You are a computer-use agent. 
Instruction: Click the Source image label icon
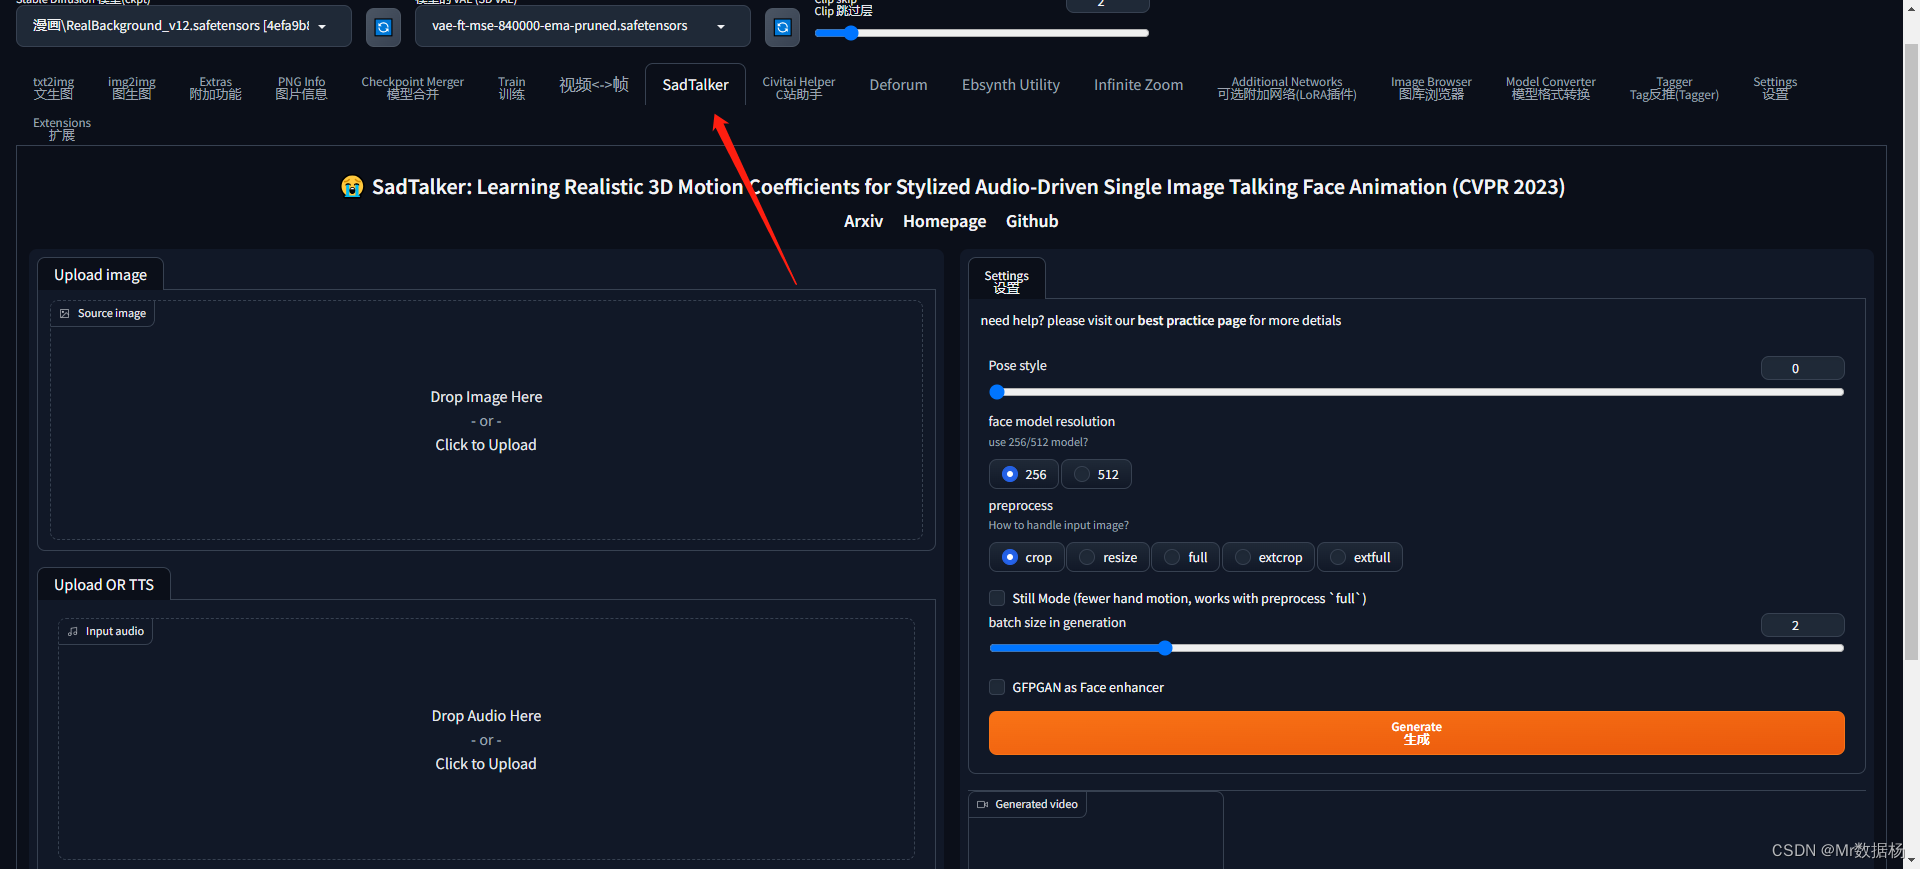65,314
